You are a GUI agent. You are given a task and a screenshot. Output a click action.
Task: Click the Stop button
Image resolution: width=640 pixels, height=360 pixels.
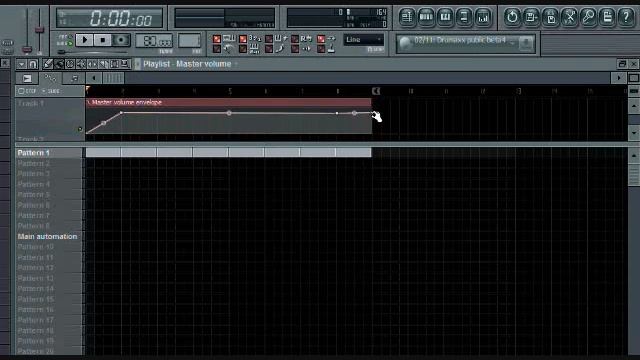pyautogui.click(x=102, y=40)
